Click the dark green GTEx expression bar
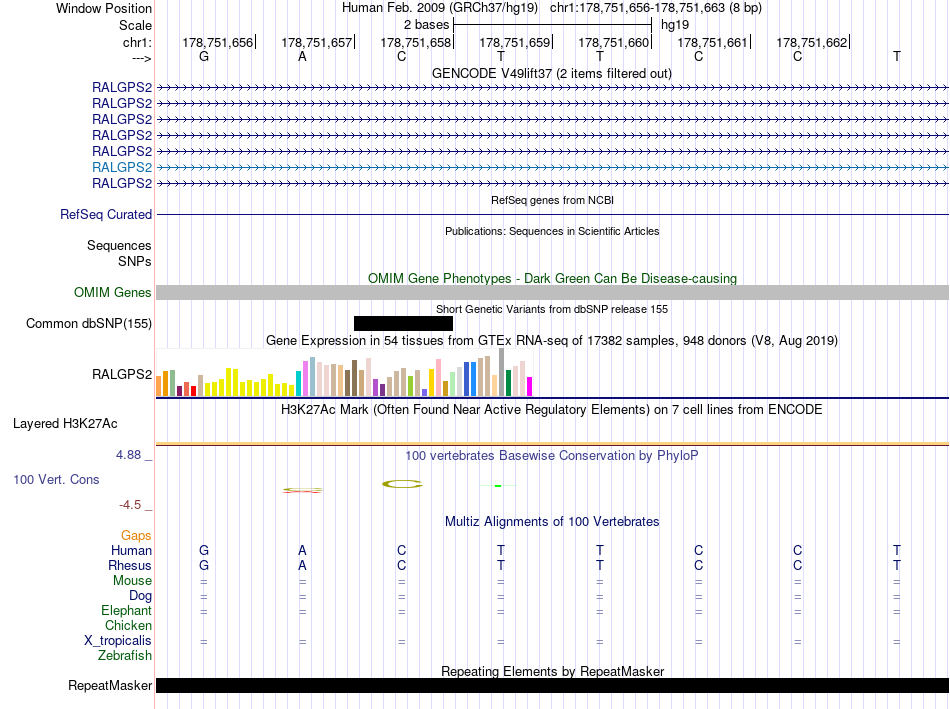950x709 pixels. [508, 383]
